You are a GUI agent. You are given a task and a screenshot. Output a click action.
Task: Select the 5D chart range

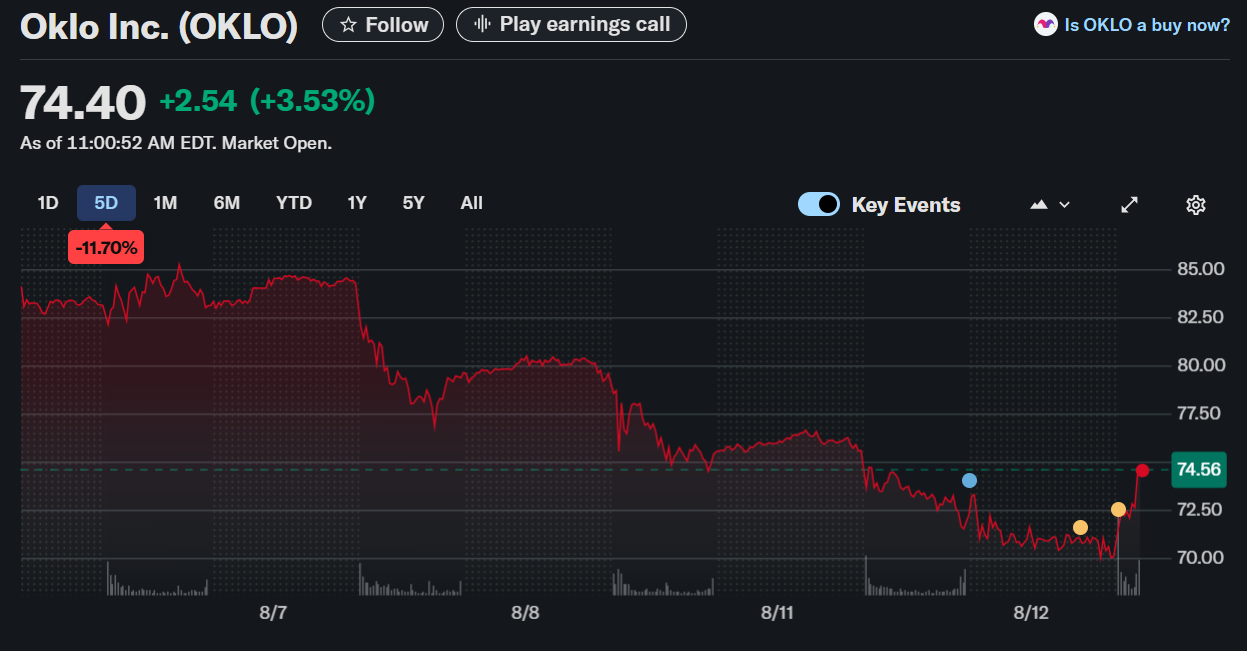point(106,203)
